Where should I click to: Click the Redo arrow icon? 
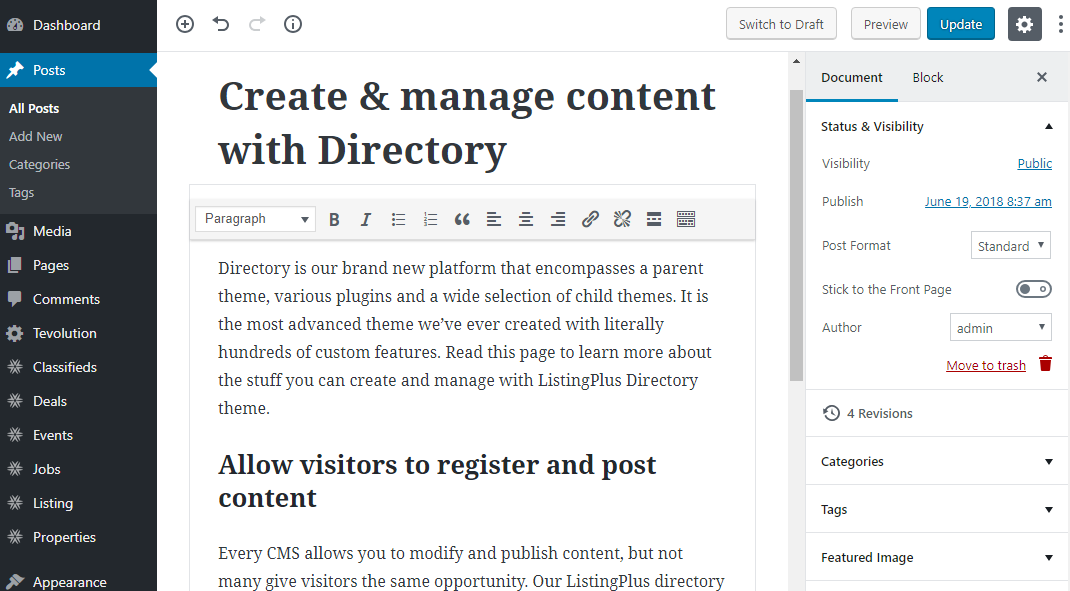[x=257, y=25]
